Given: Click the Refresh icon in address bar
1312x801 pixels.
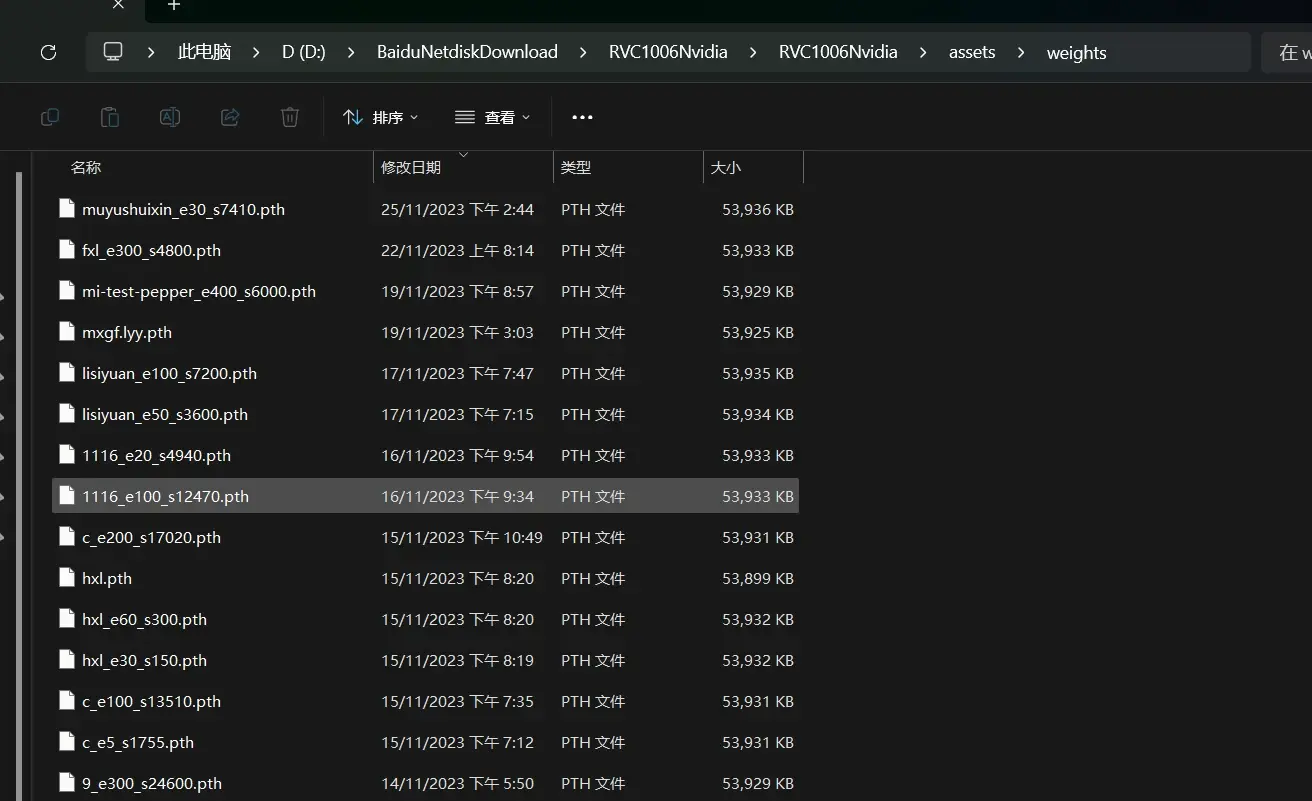Looking at the screenshot, I should coord(48,53).
